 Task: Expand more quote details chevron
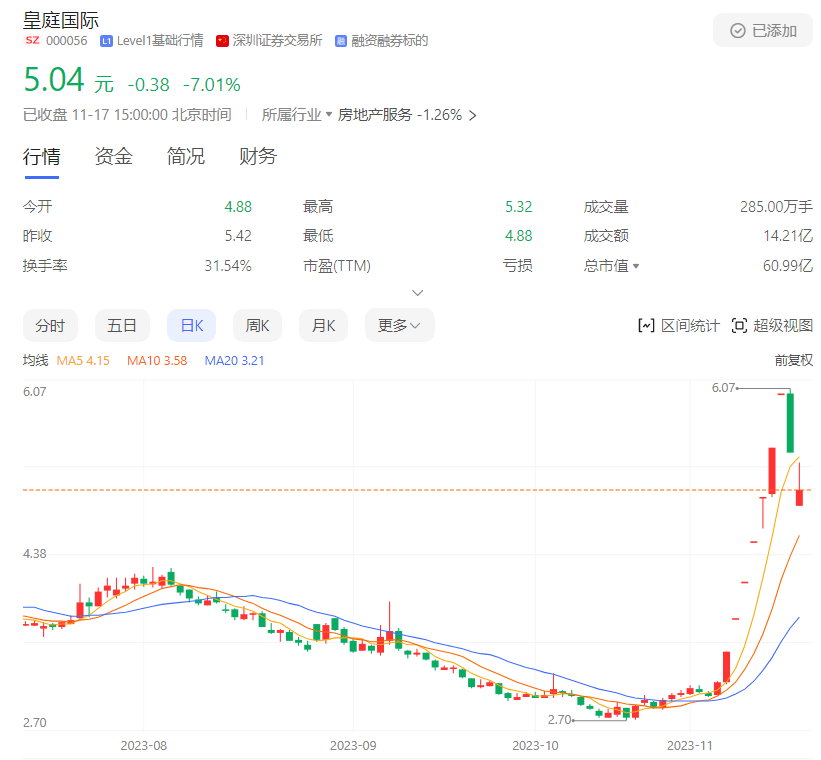click(418, 293)
